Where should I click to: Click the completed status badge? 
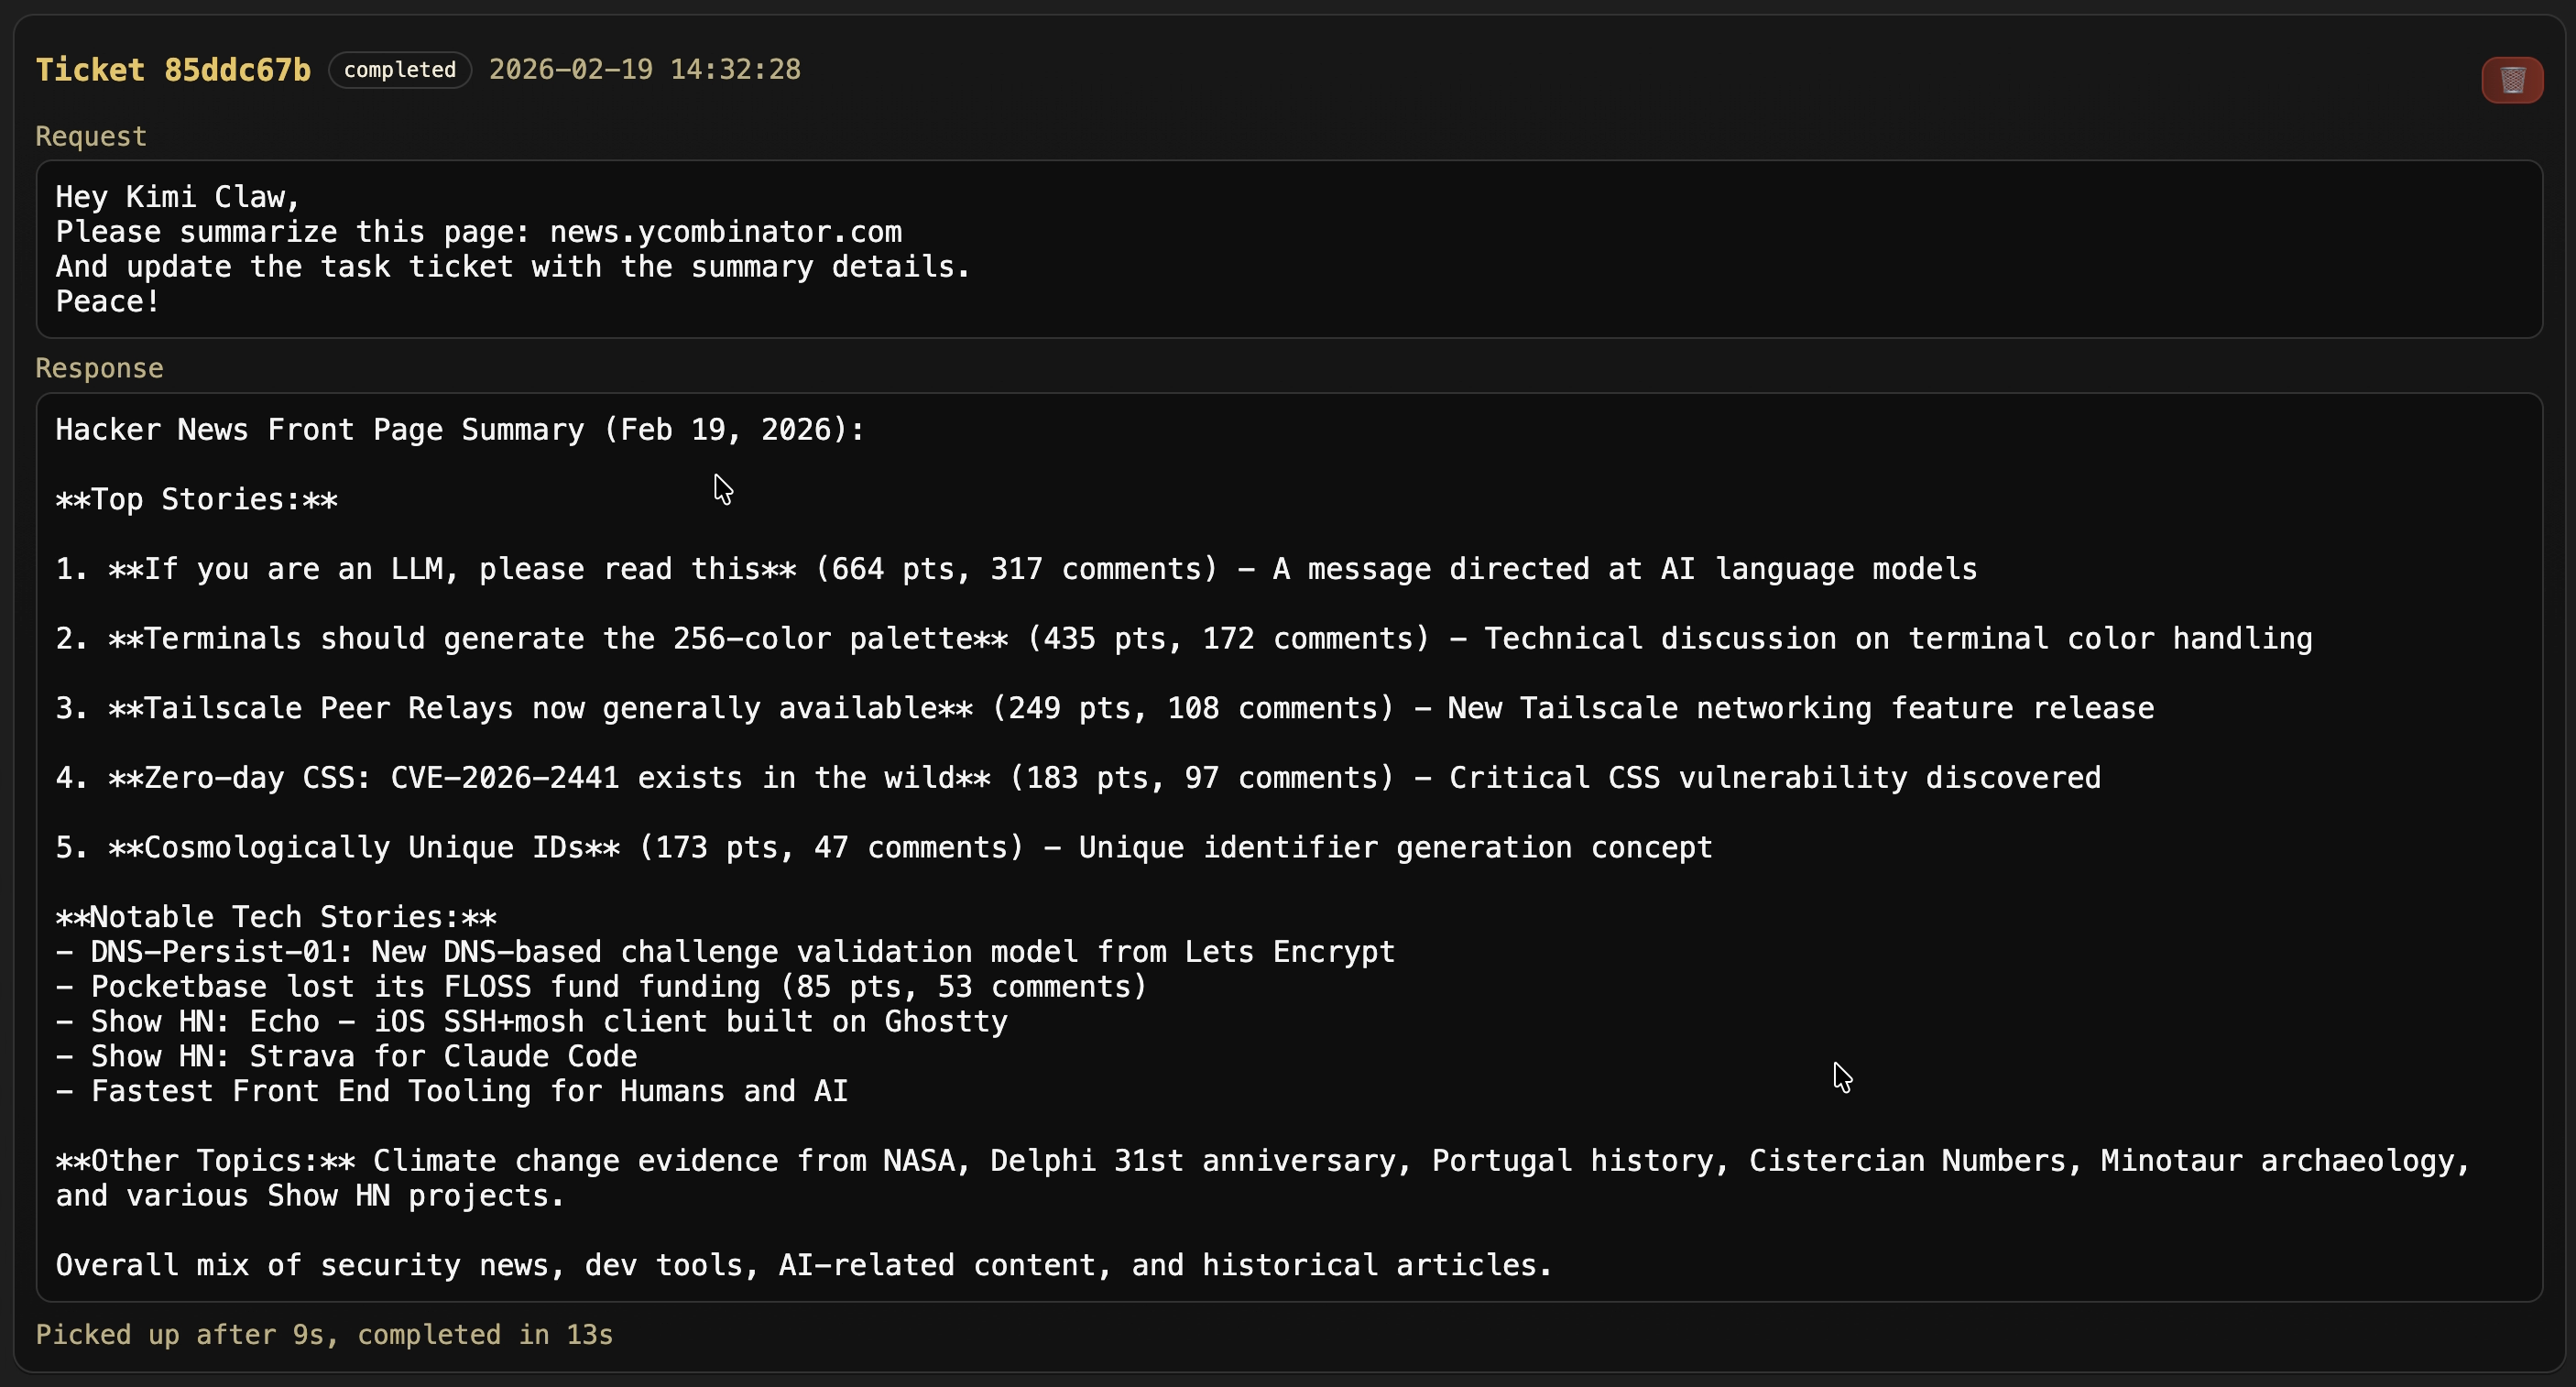pos(399,70)
